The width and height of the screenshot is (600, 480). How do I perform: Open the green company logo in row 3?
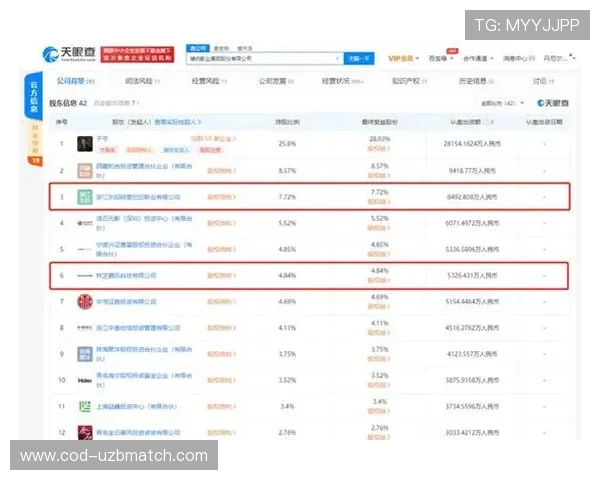coord(85,197)
